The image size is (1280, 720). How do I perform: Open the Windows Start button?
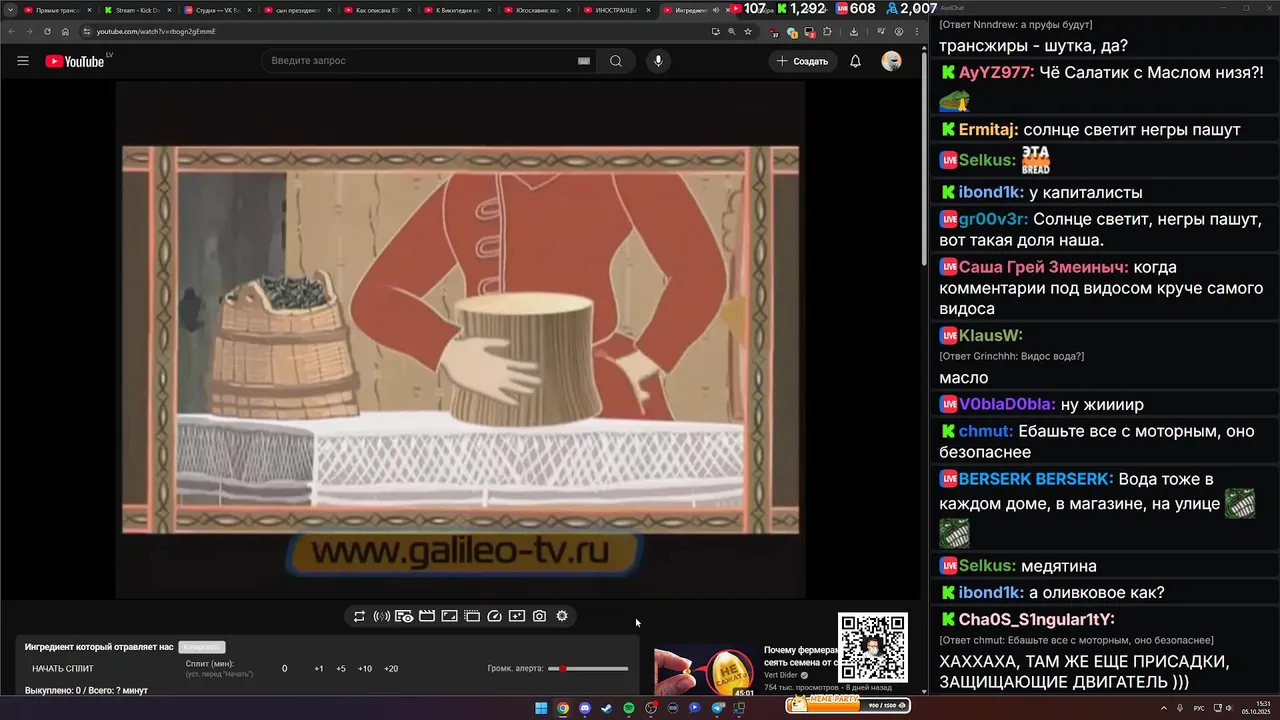click(541, 708)
